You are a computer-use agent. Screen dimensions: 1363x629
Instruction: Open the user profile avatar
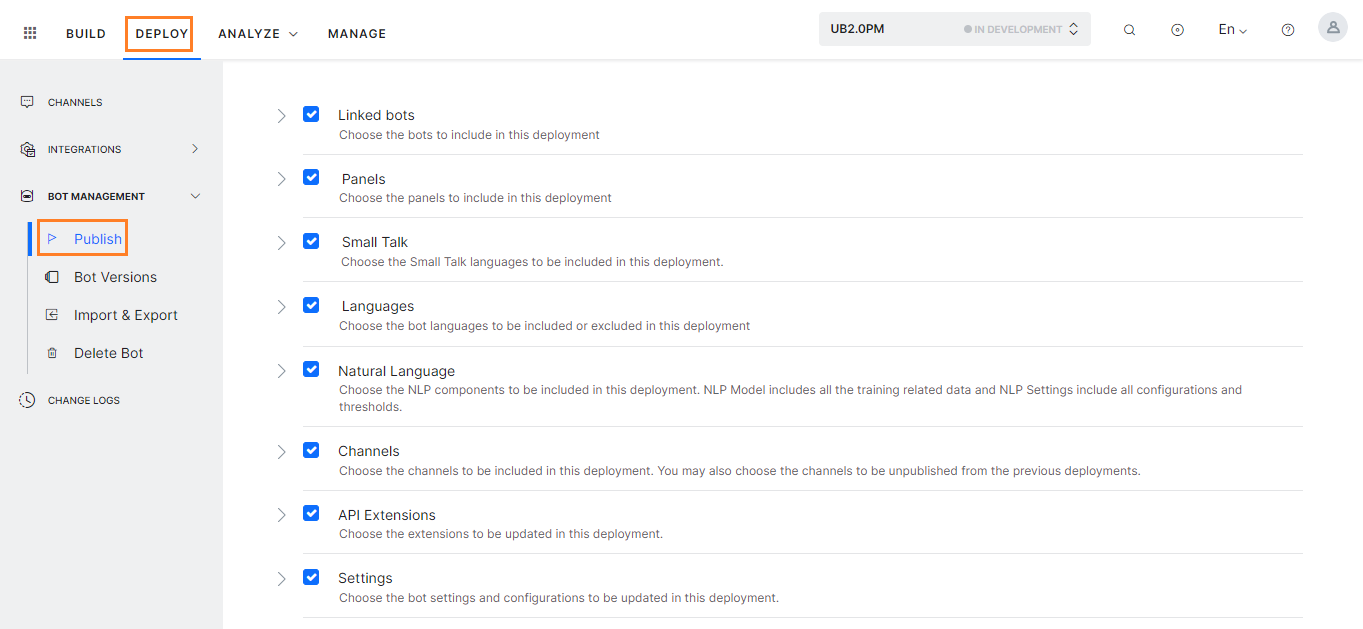pos(1332,27)
